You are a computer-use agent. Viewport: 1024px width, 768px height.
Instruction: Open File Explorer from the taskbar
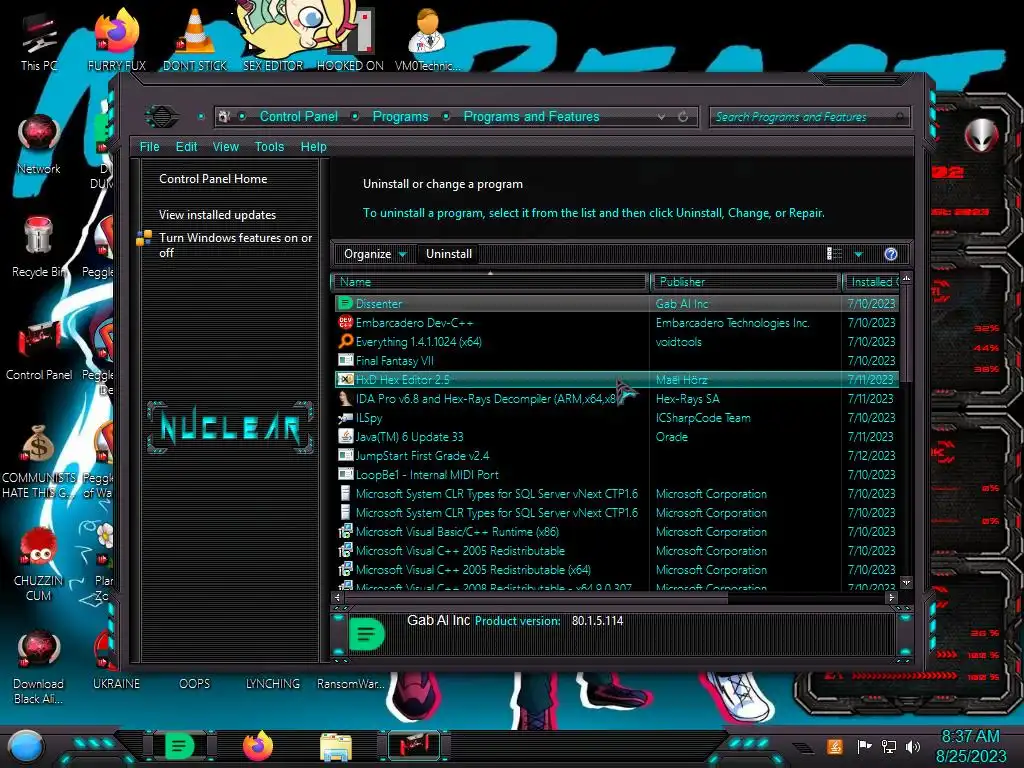pyautogui.click(x=336, y=747)
